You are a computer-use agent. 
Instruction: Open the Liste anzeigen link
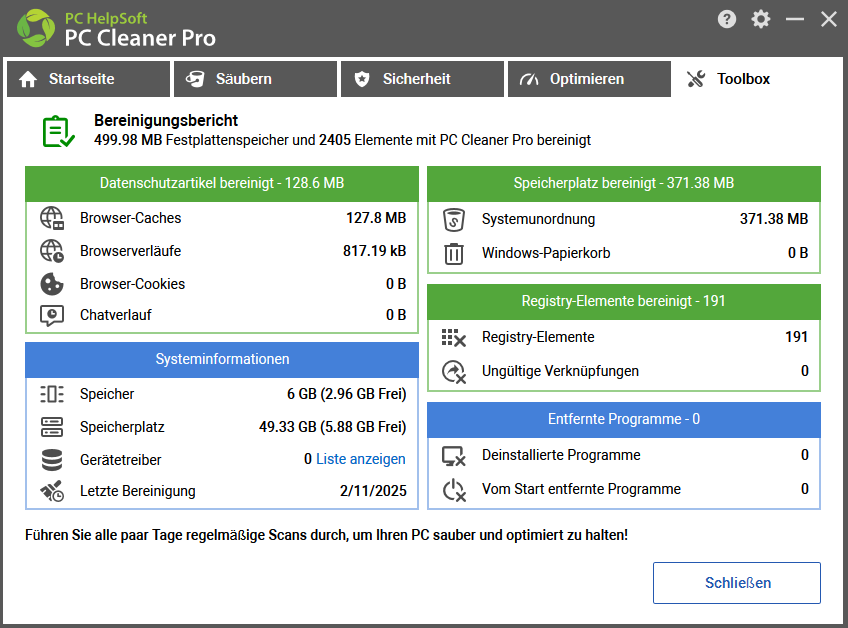tap(361, 459)
